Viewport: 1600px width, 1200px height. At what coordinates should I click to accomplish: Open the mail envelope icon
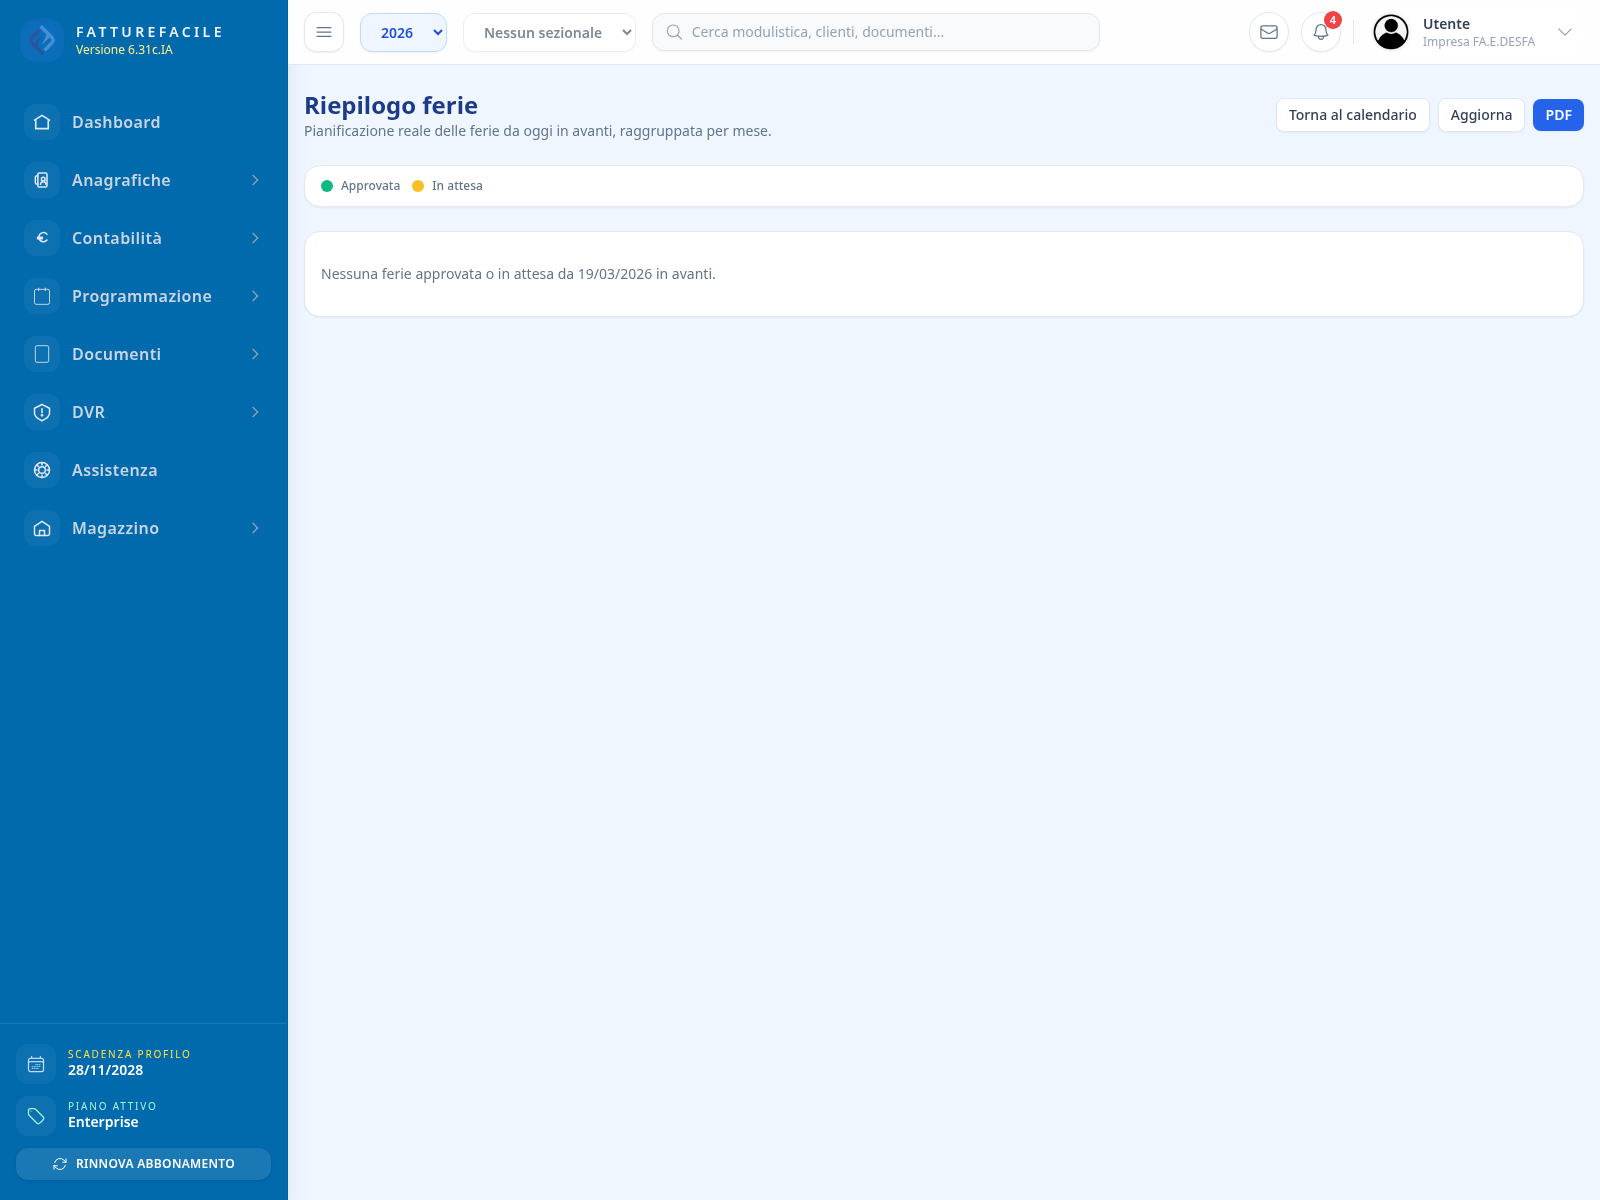click(x=1269, y=32)
